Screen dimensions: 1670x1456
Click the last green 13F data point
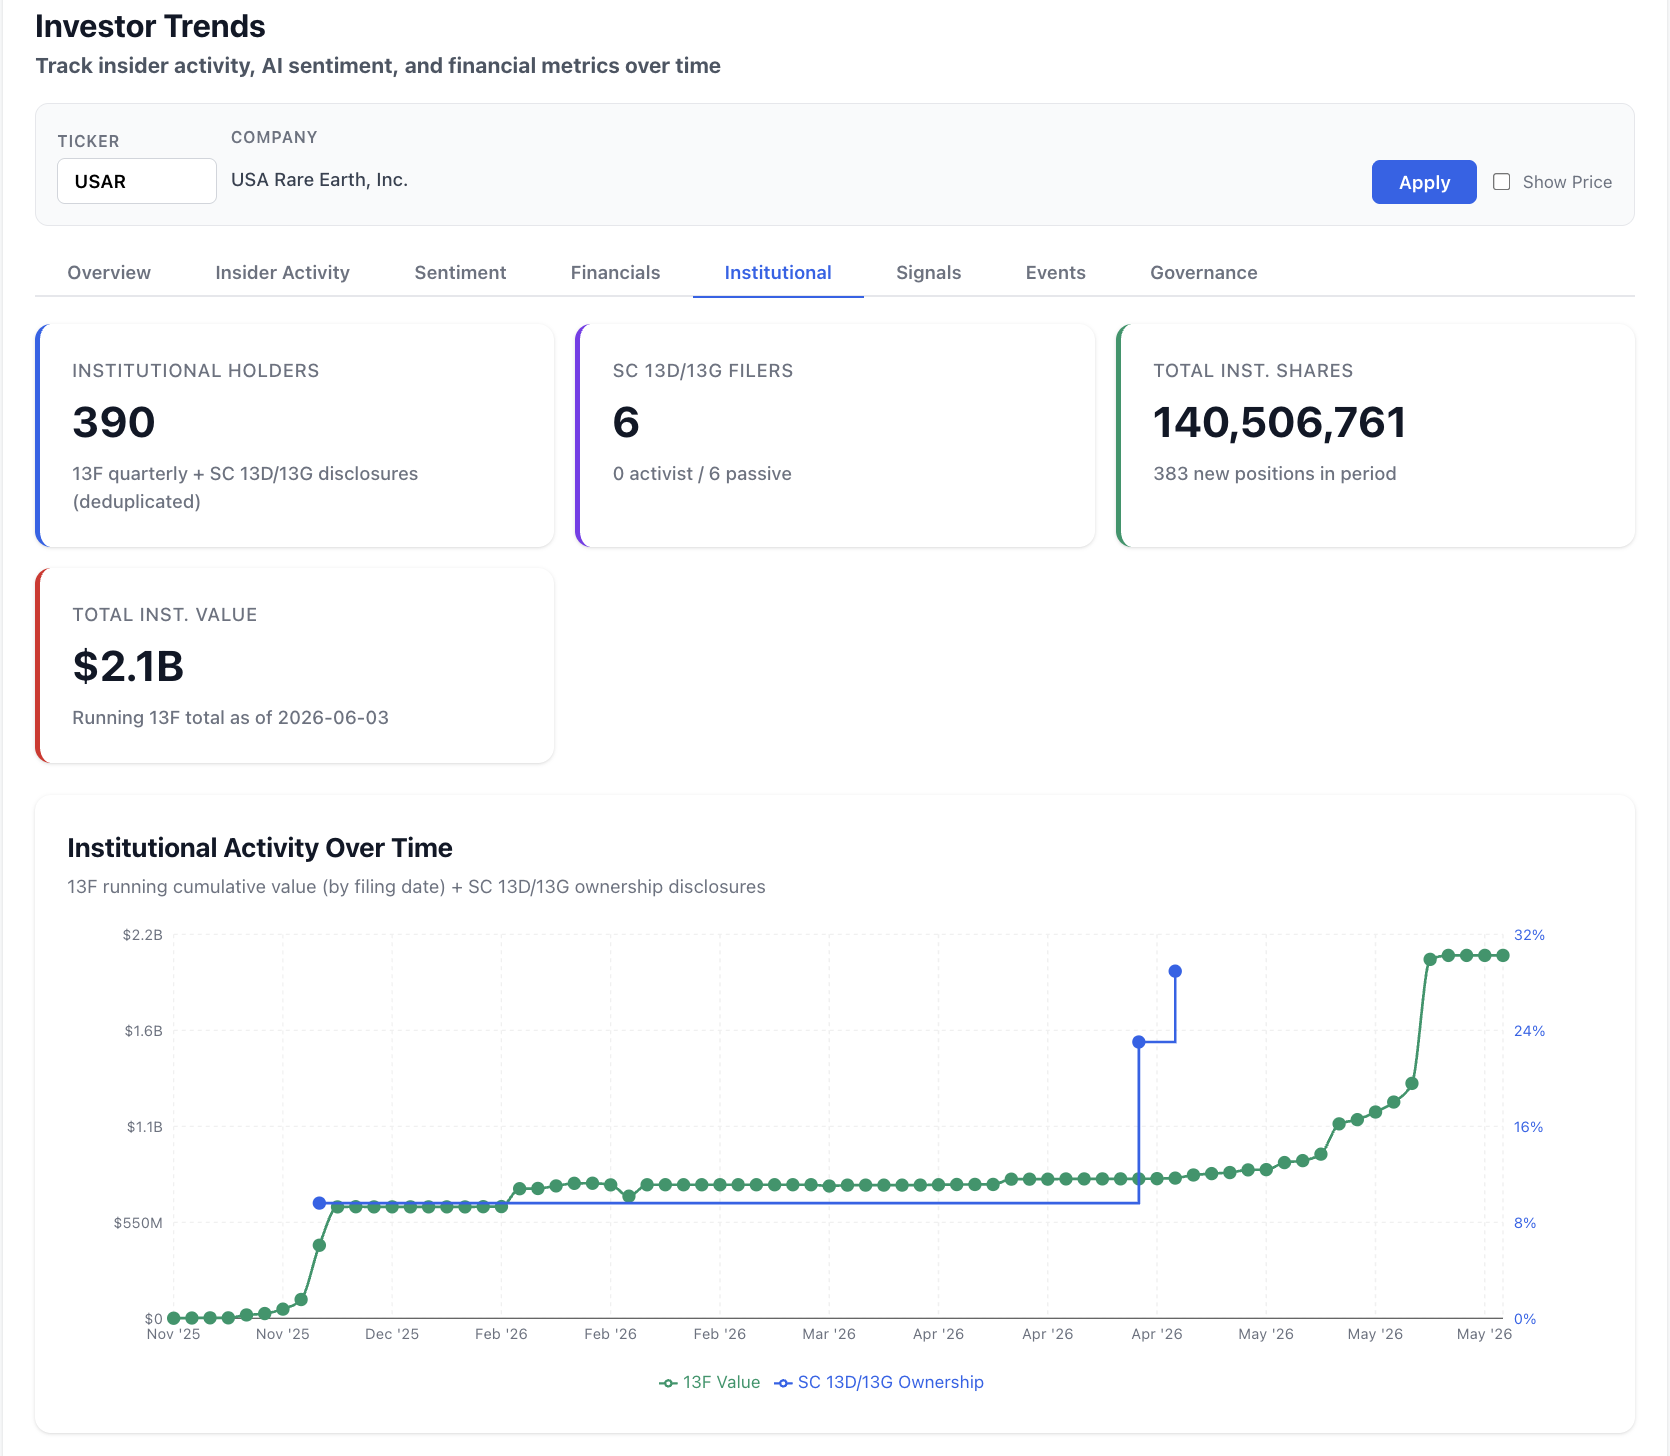(1503, 956)
